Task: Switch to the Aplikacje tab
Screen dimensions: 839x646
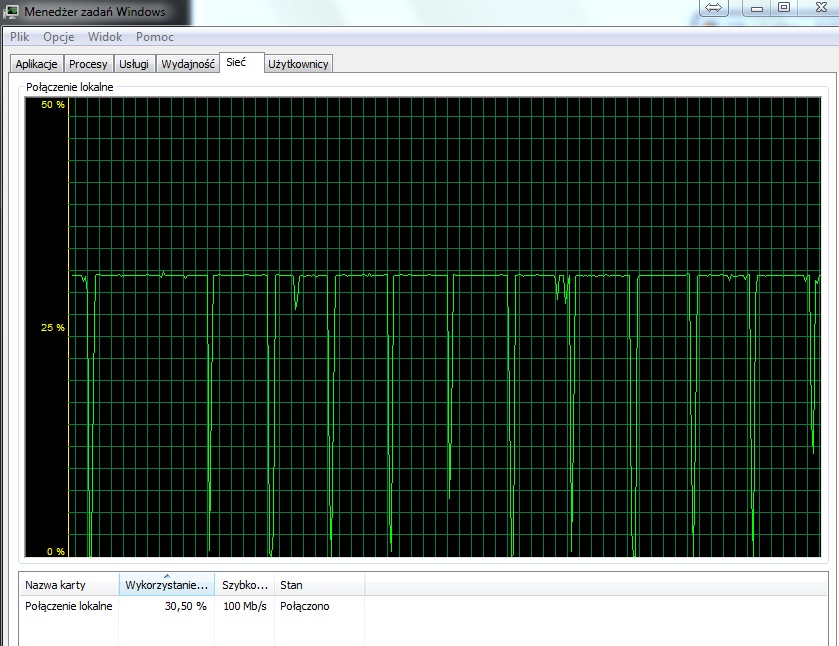Action: [x=36, y=64]
